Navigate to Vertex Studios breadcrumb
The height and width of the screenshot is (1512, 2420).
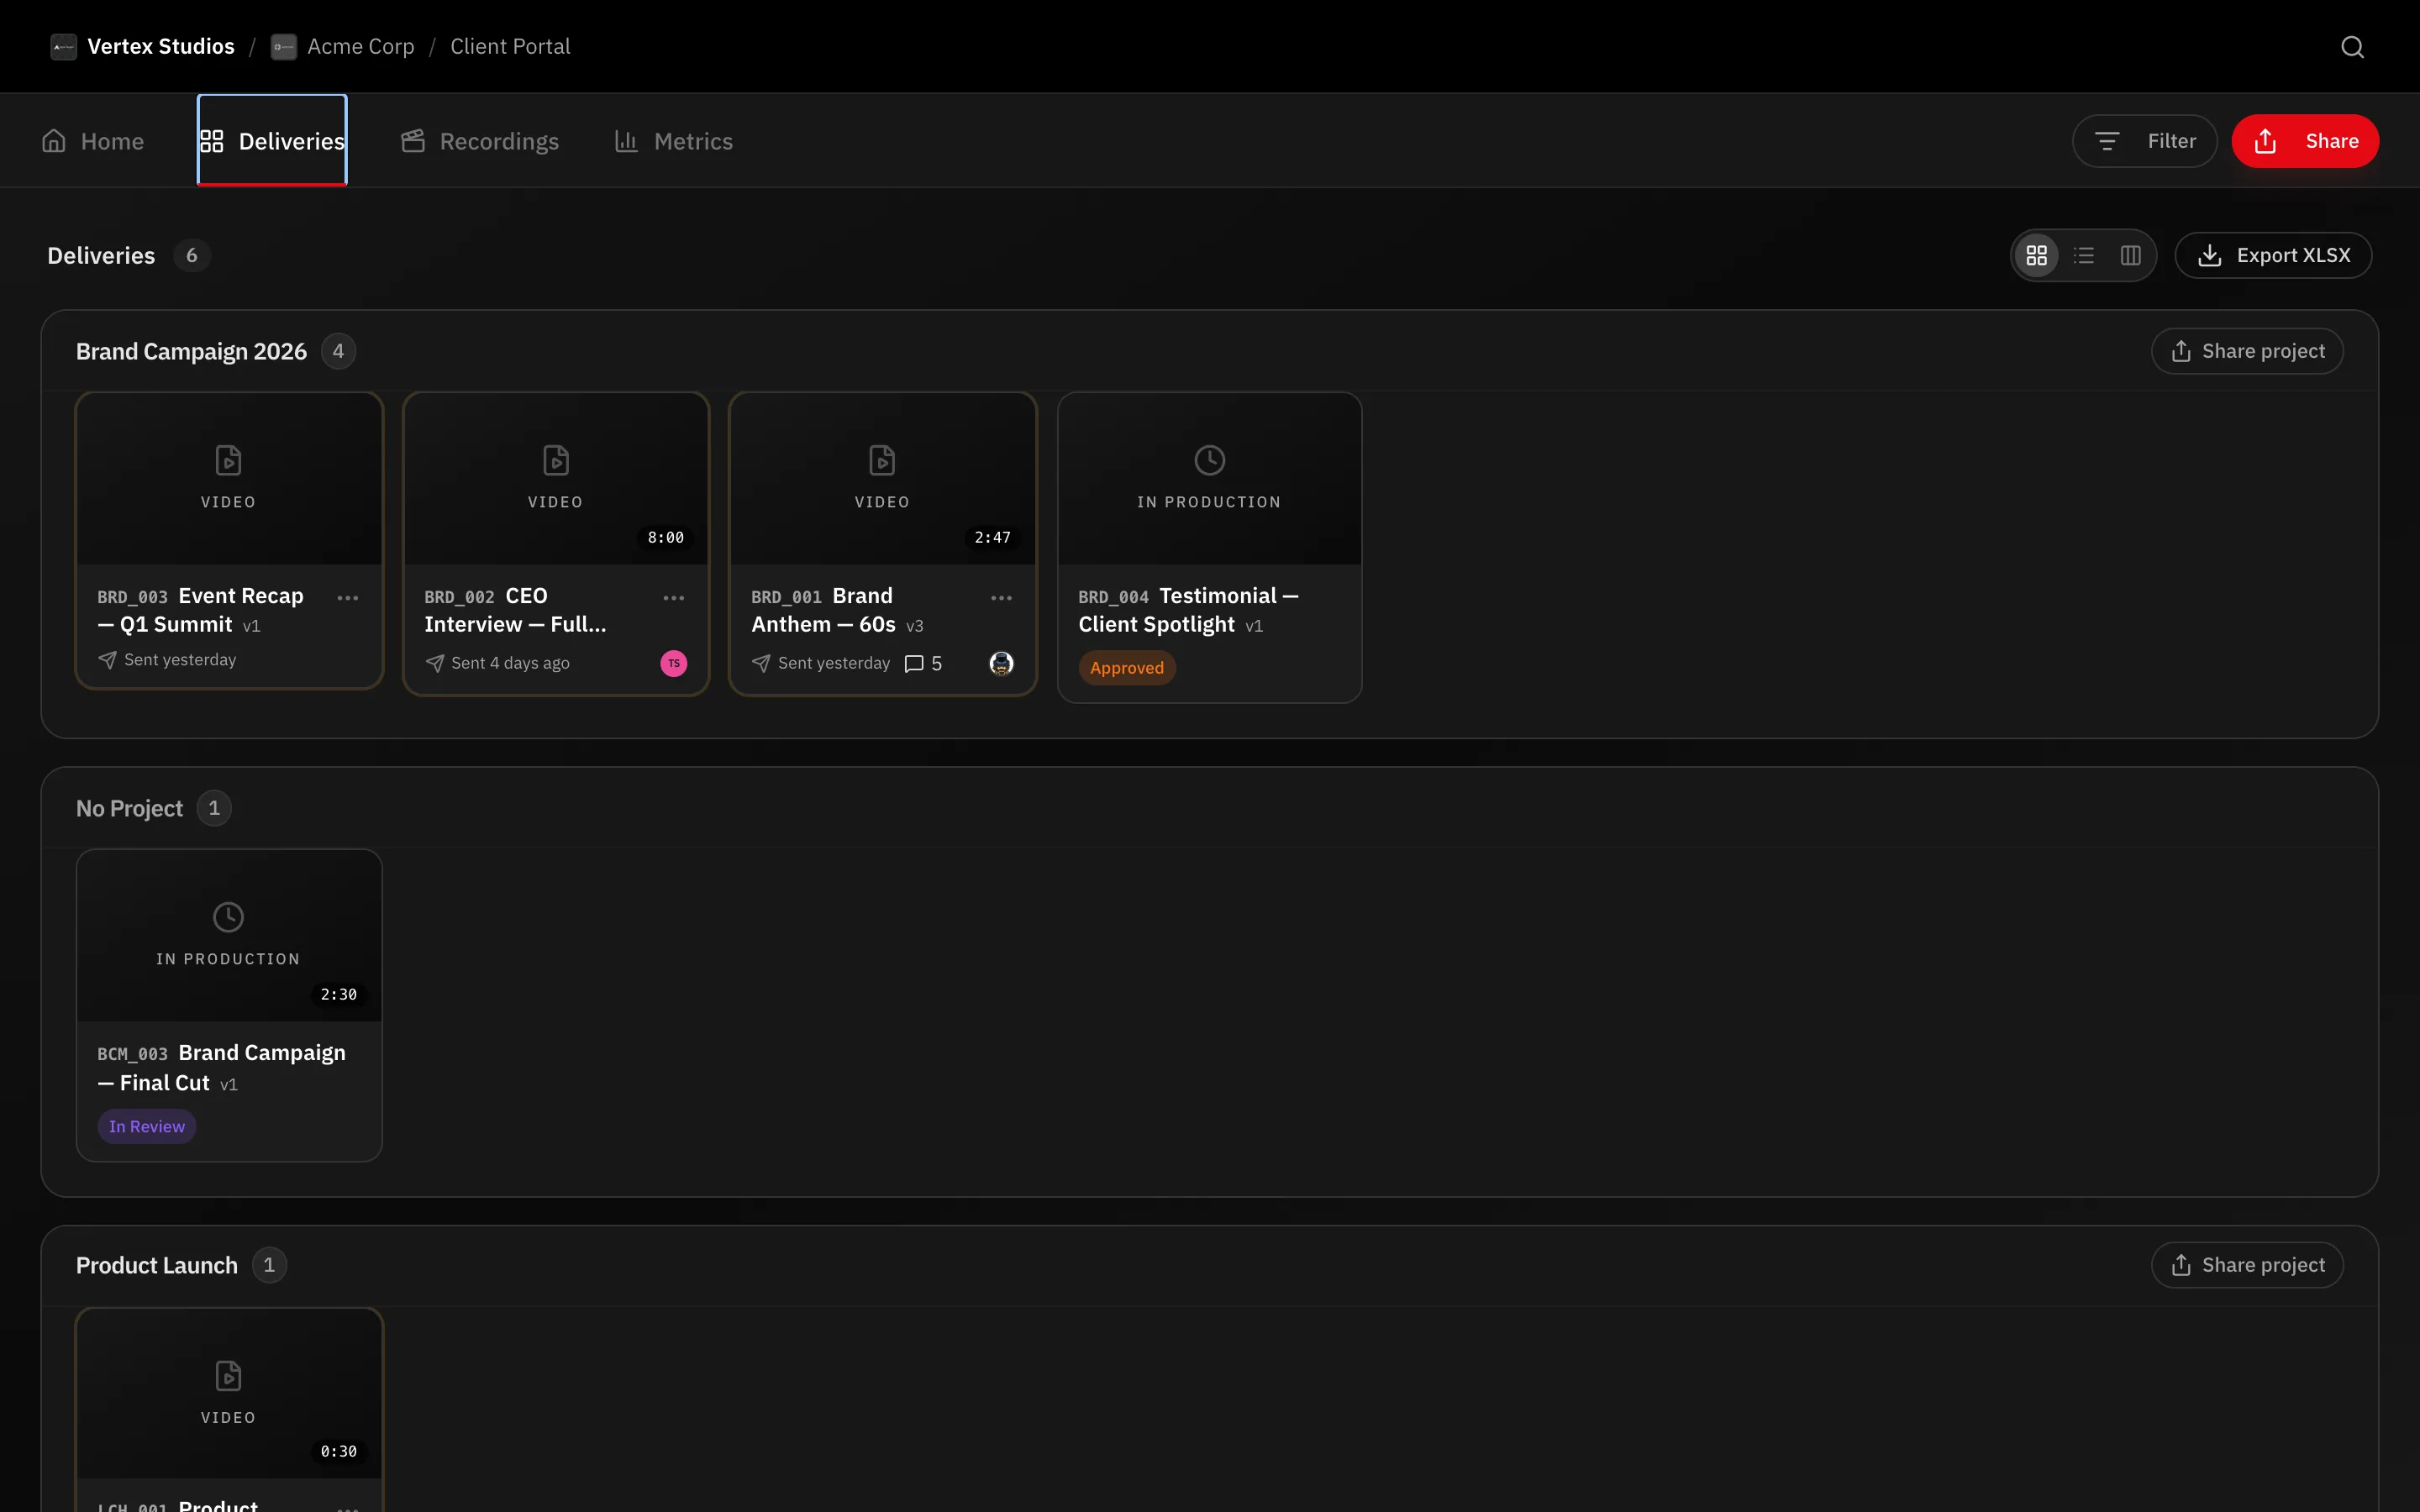[161, 47]
